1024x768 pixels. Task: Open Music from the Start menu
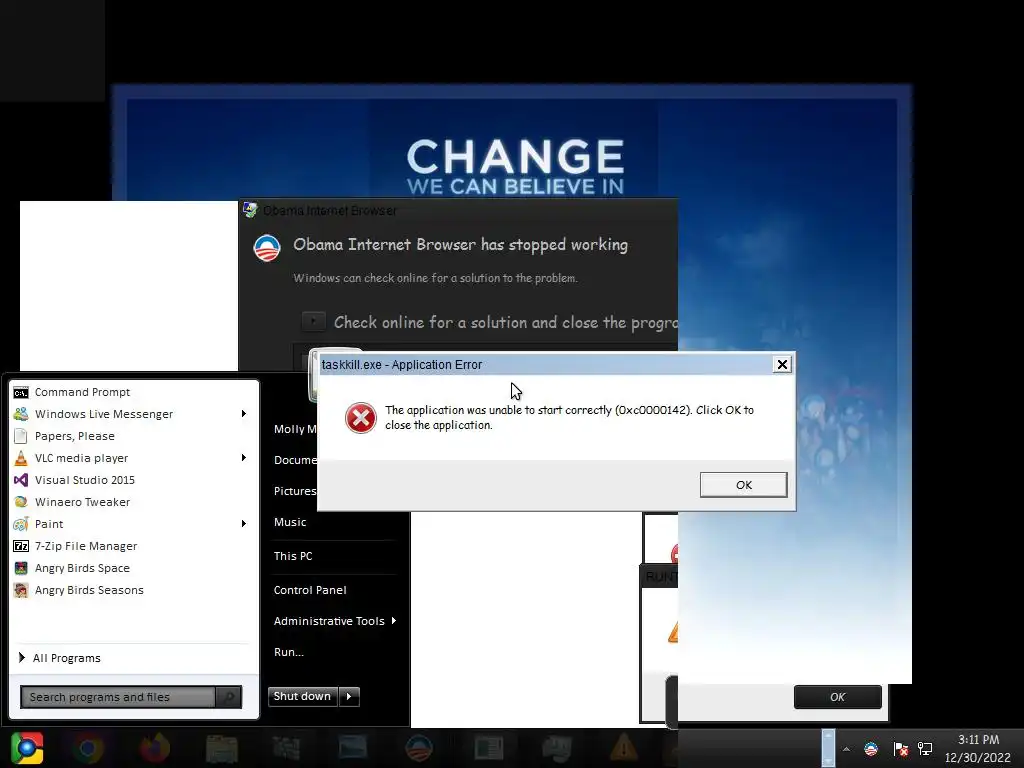[x=290, y=522]
